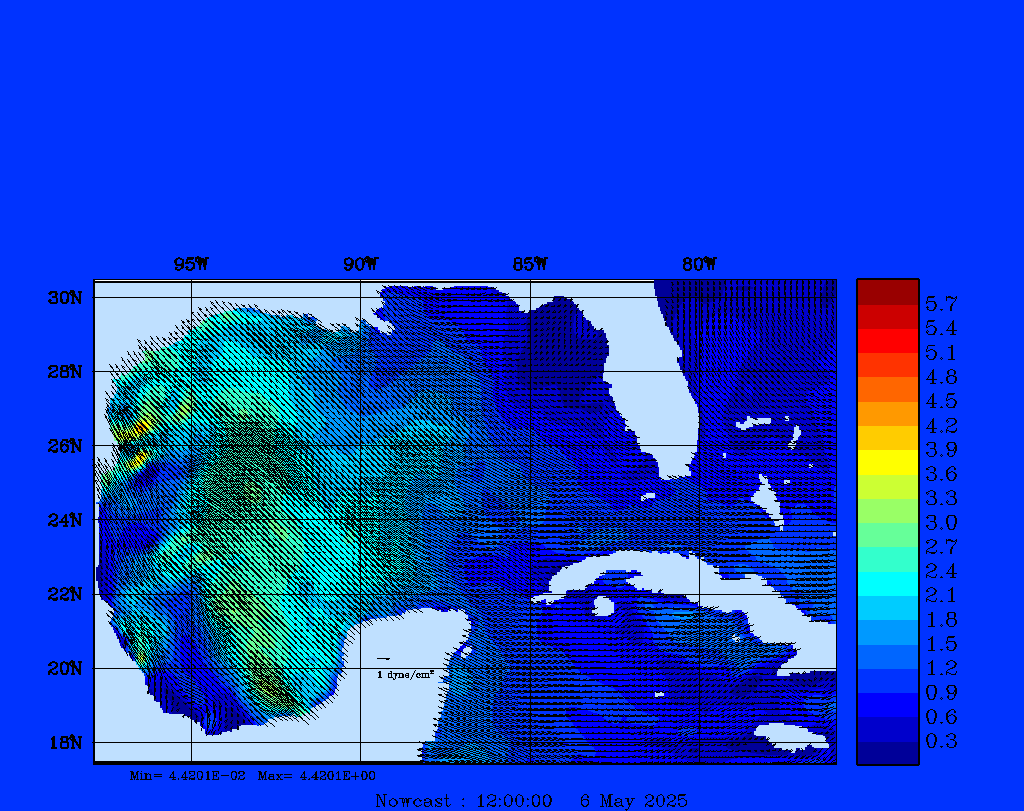Select the 85W longitude label
The height and width of the screenshot is (811, 1024).
[x=530, y=264]
